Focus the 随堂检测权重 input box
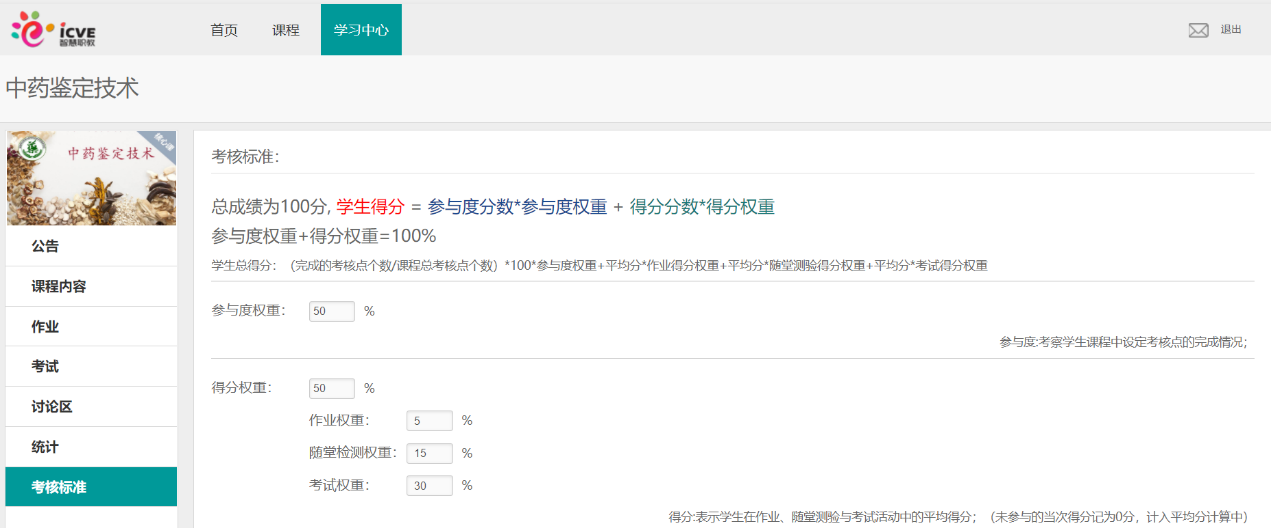This screenshot has height=528, width=1271. (429, 453)
